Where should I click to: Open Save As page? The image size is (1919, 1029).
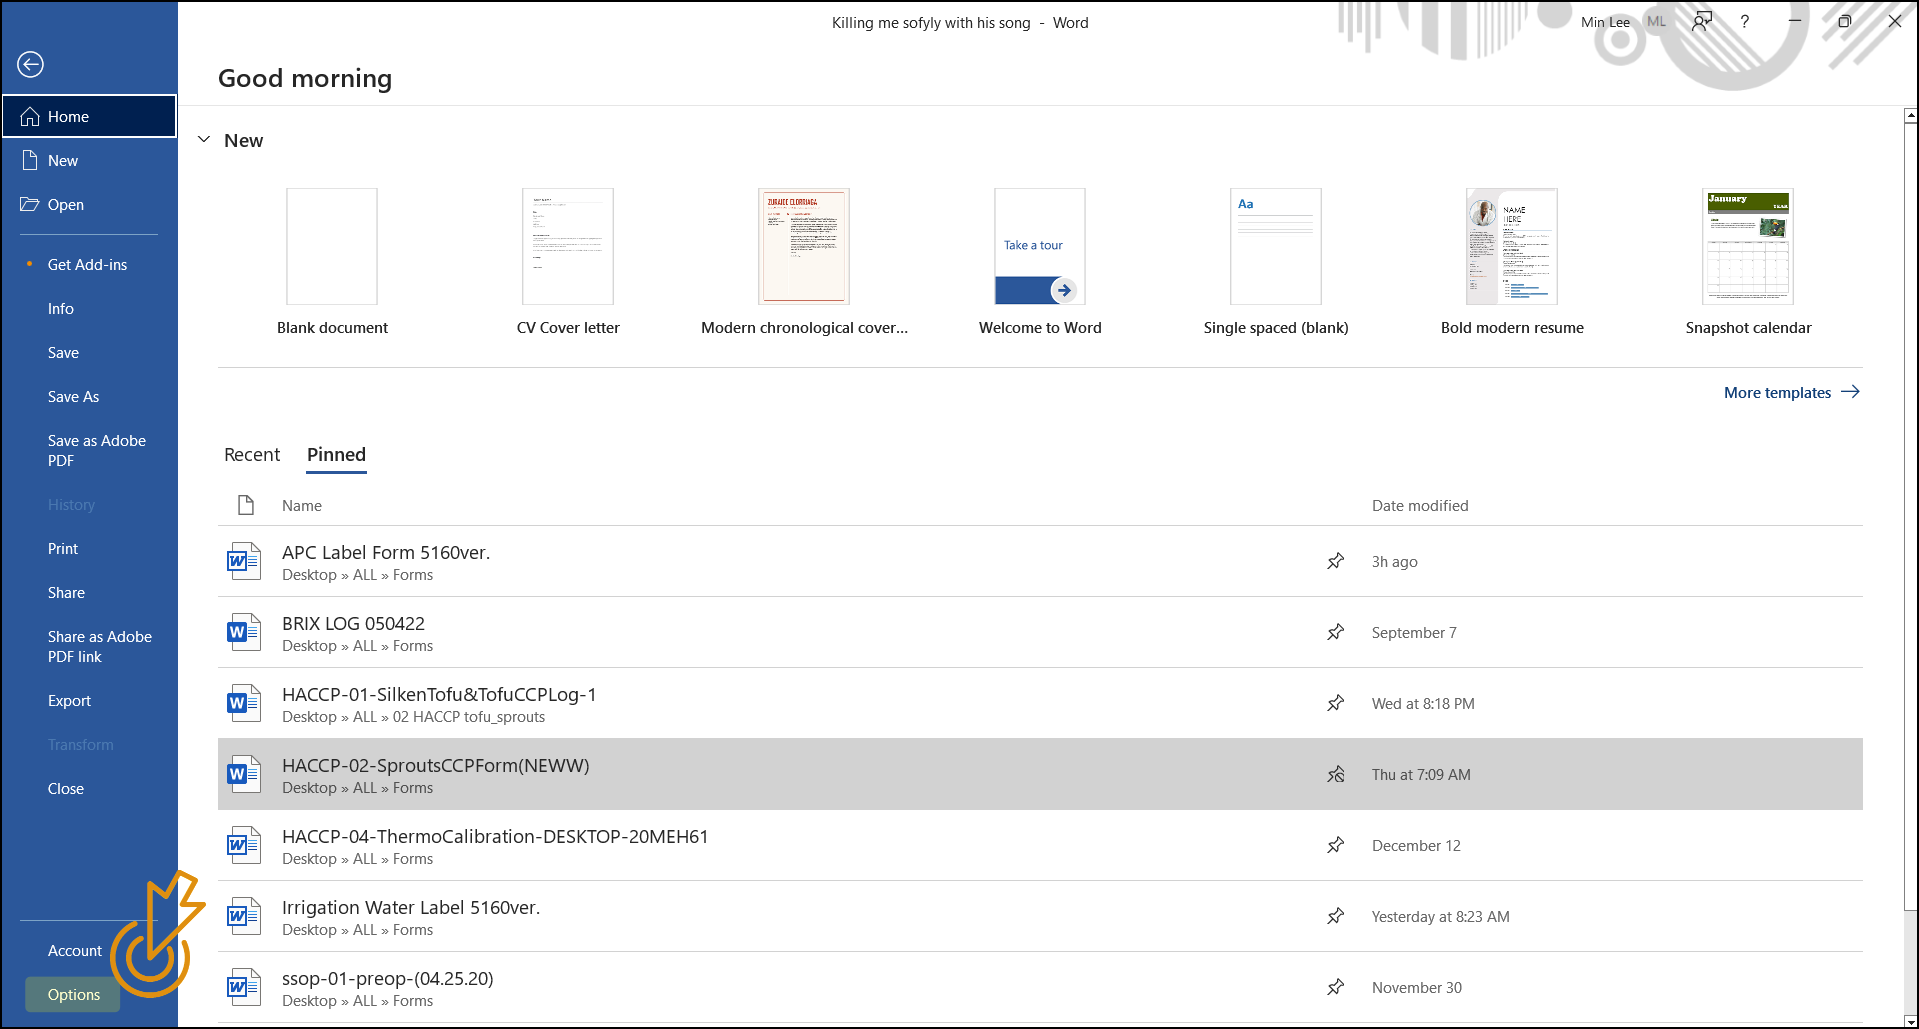tap(89, 396)
